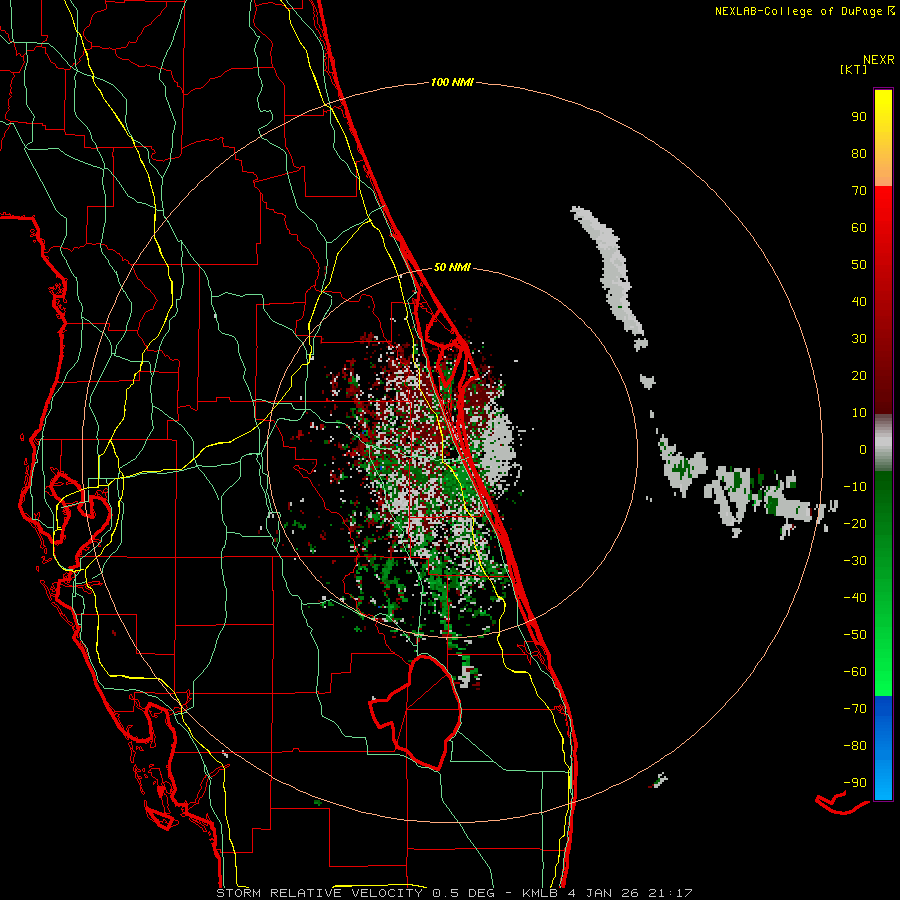Click the 40 value on velocity scale

click(x=859, y=302)
